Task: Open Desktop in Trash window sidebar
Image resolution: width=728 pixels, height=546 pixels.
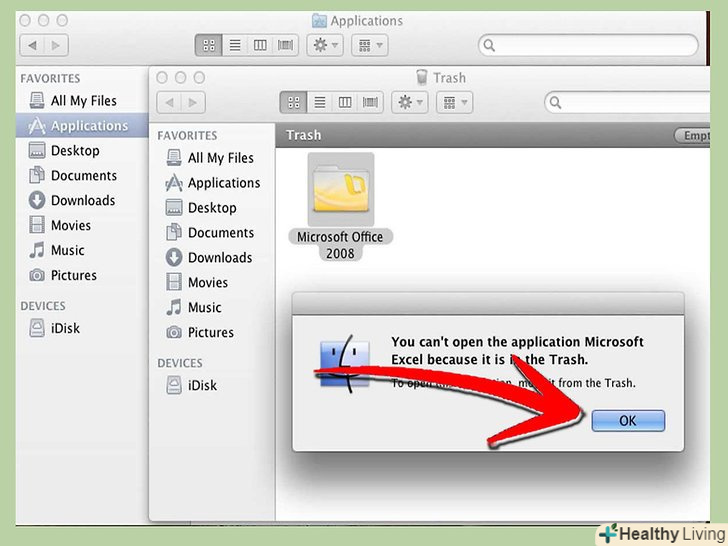Action: pos(202,208)
